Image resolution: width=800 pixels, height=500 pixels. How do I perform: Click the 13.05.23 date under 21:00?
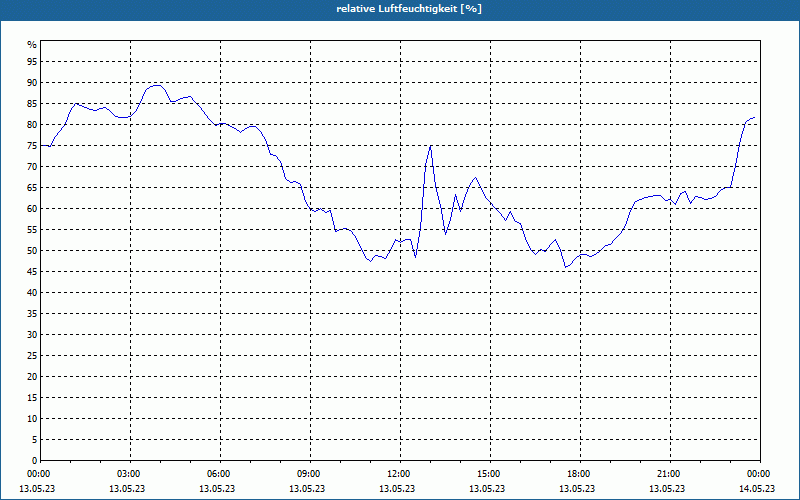[x=667, y=488]
